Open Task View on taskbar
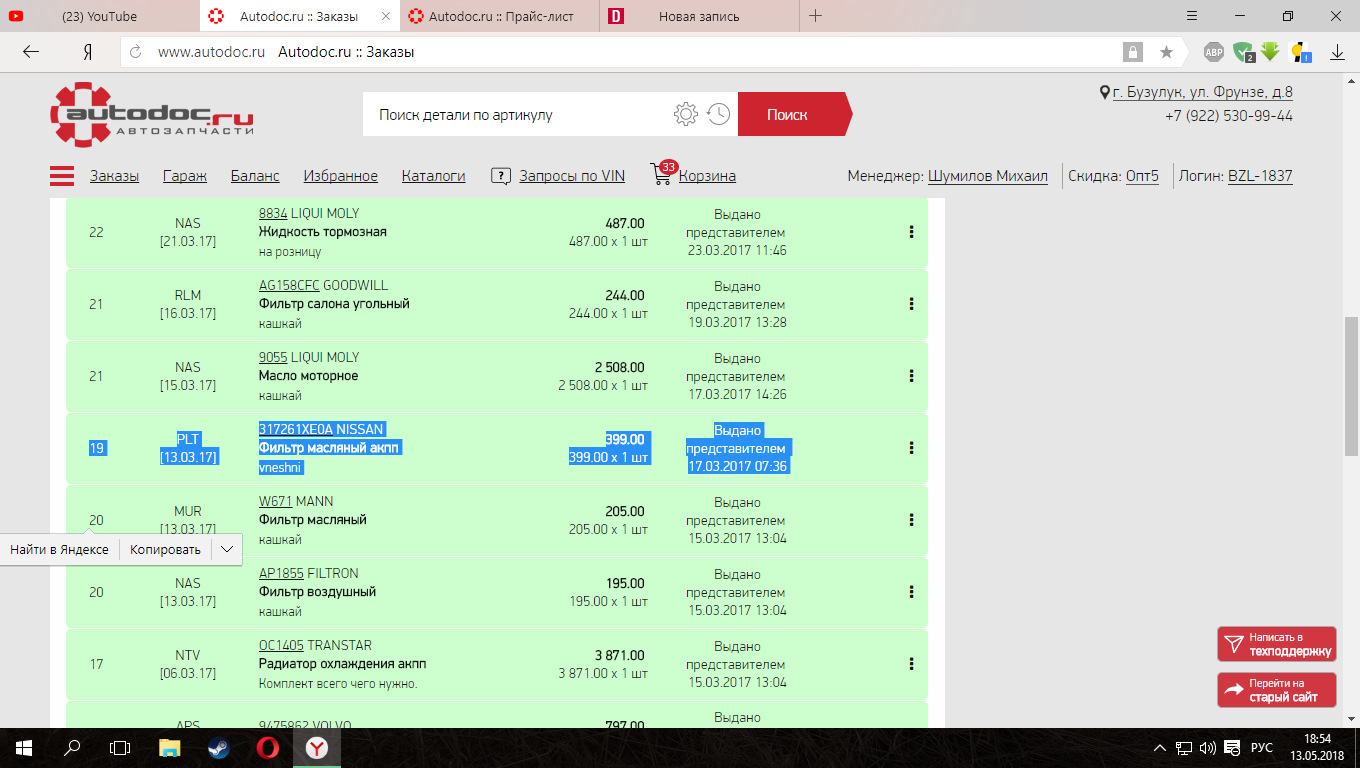Screen dimensions: 1360x768 [x=120, y=747]
